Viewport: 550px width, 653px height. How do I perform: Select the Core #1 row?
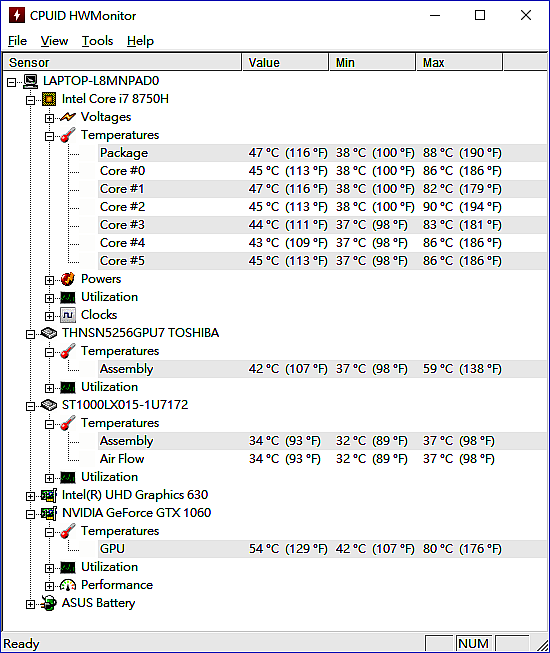tap(322, 189)
